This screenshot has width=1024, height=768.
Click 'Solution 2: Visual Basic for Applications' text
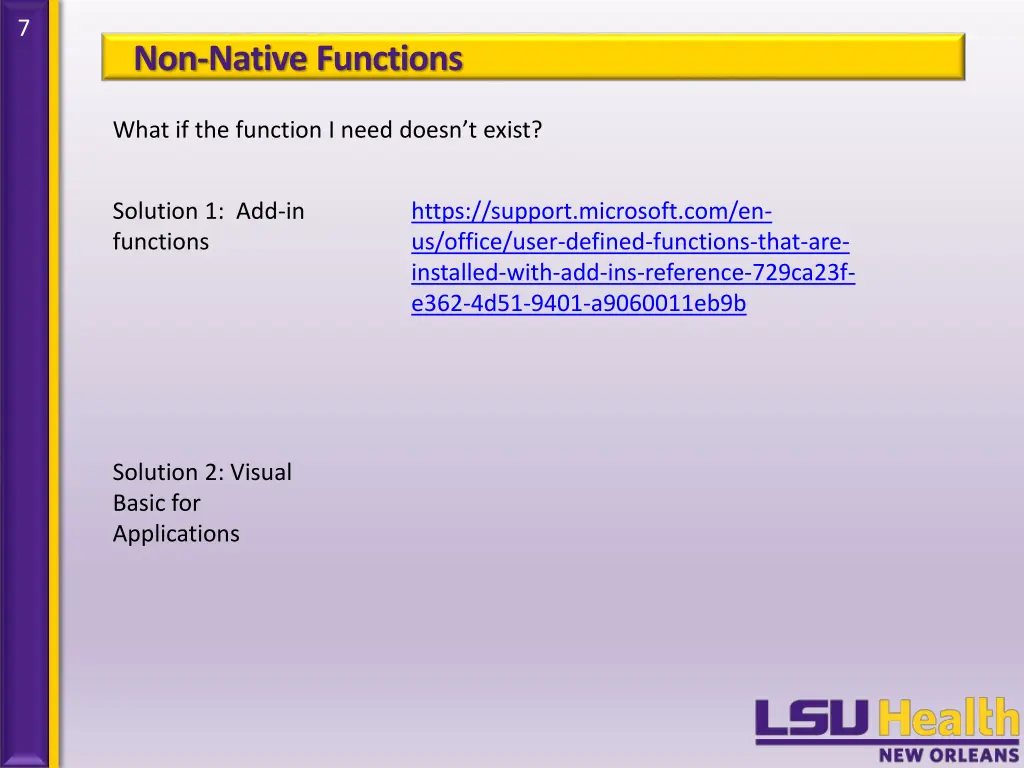point(202,503)
